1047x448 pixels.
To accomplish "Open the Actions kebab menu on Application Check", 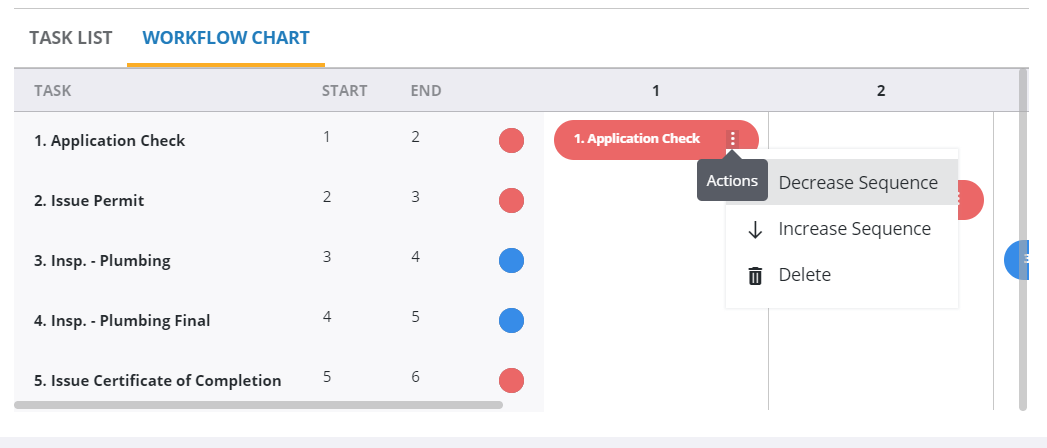I will (x=733, y=139).
